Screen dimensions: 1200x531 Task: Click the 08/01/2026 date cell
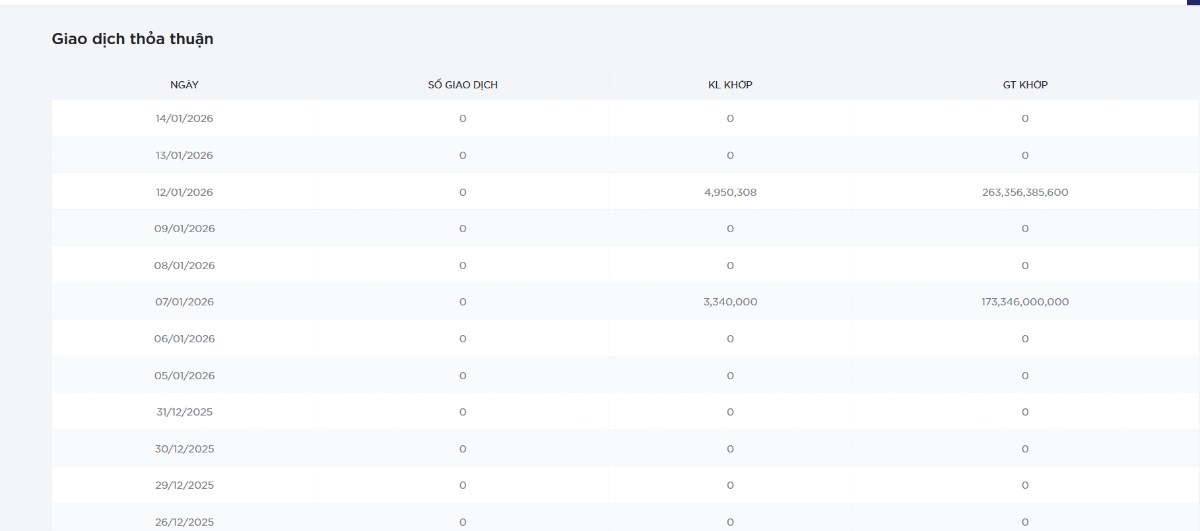(x=184, y=265)
